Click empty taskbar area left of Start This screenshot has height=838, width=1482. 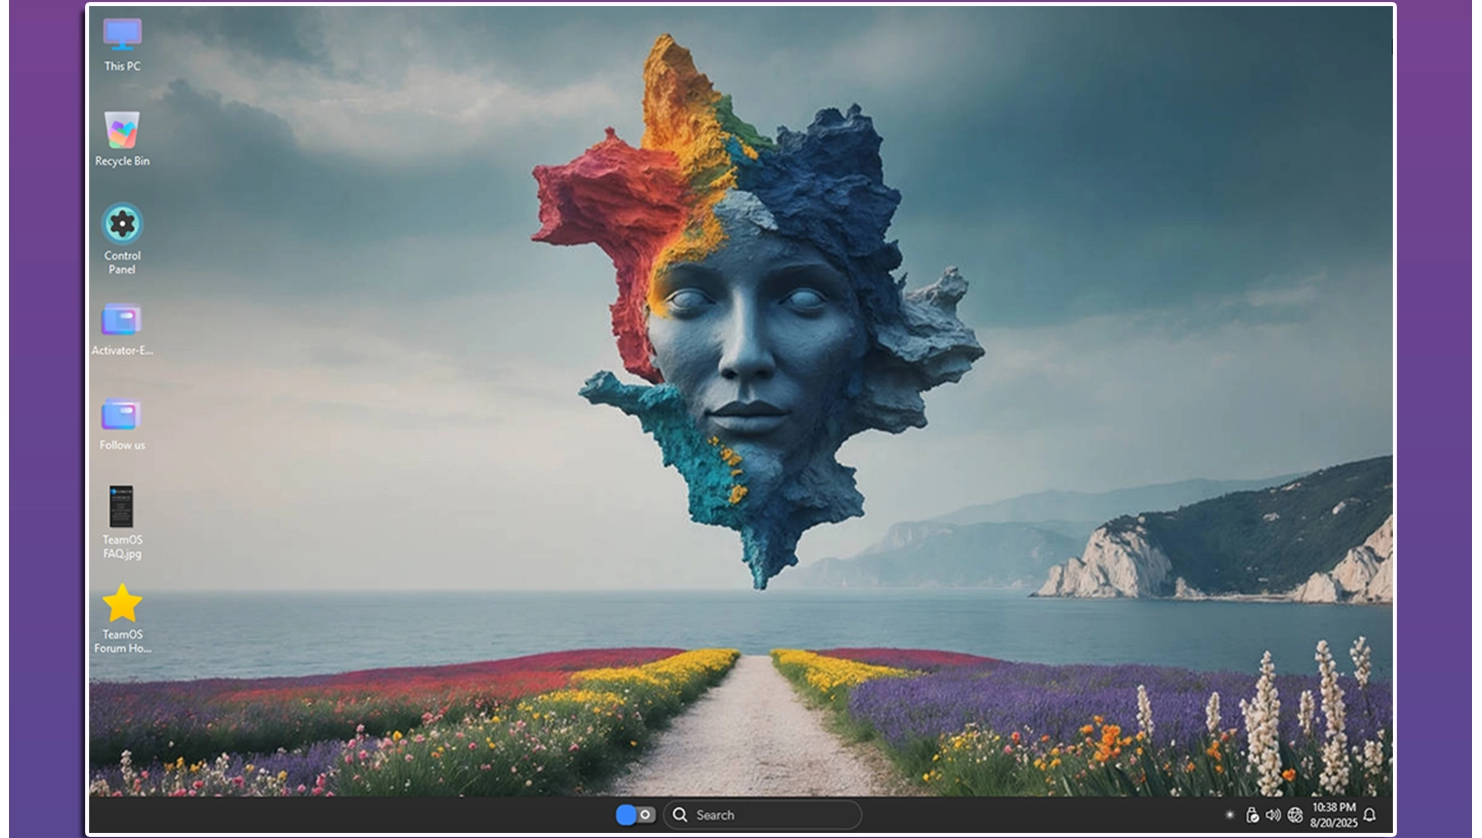pos(350,815)
